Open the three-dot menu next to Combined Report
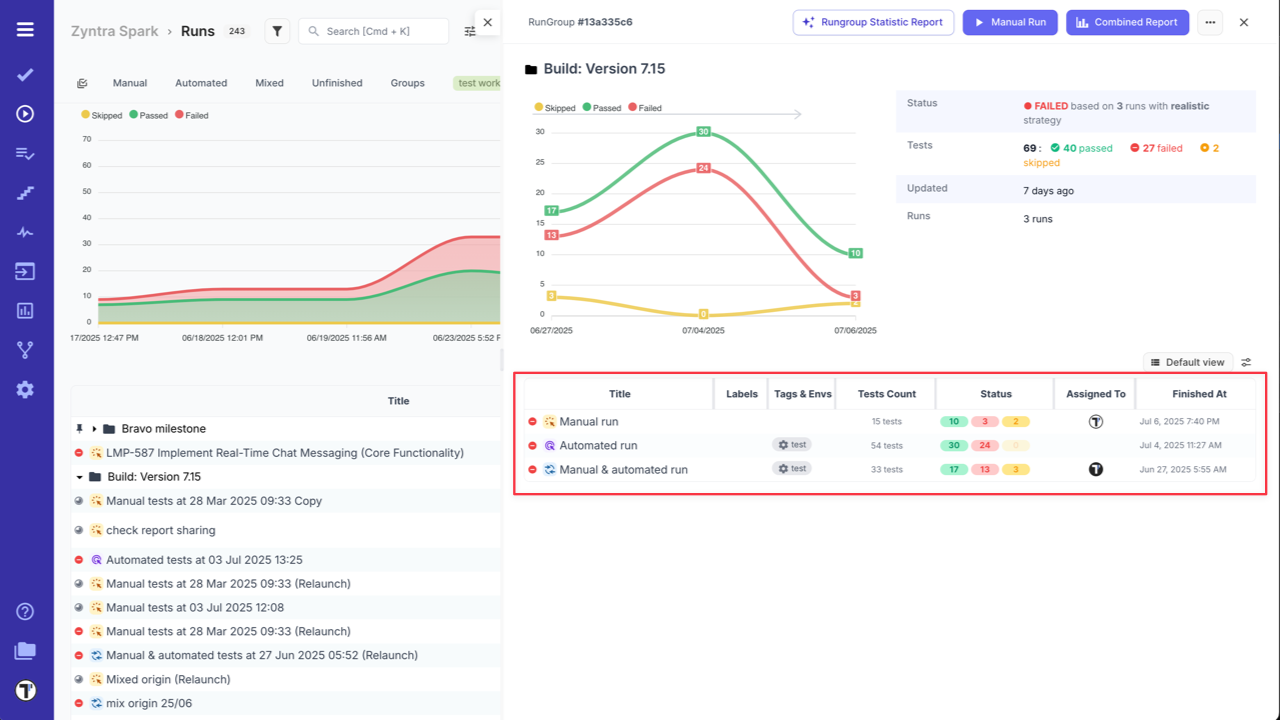 1209,22
